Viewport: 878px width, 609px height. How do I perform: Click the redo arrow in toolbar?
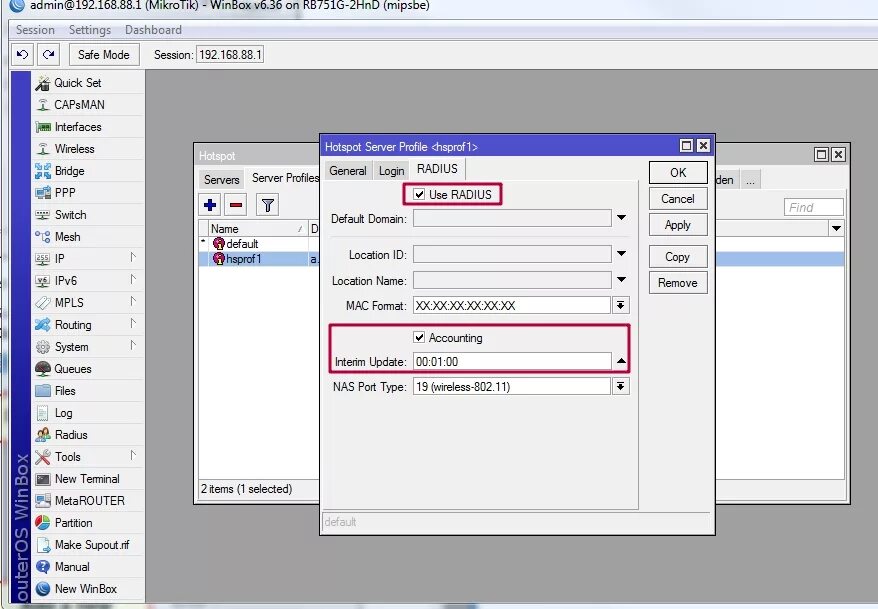tap(49, 54)
